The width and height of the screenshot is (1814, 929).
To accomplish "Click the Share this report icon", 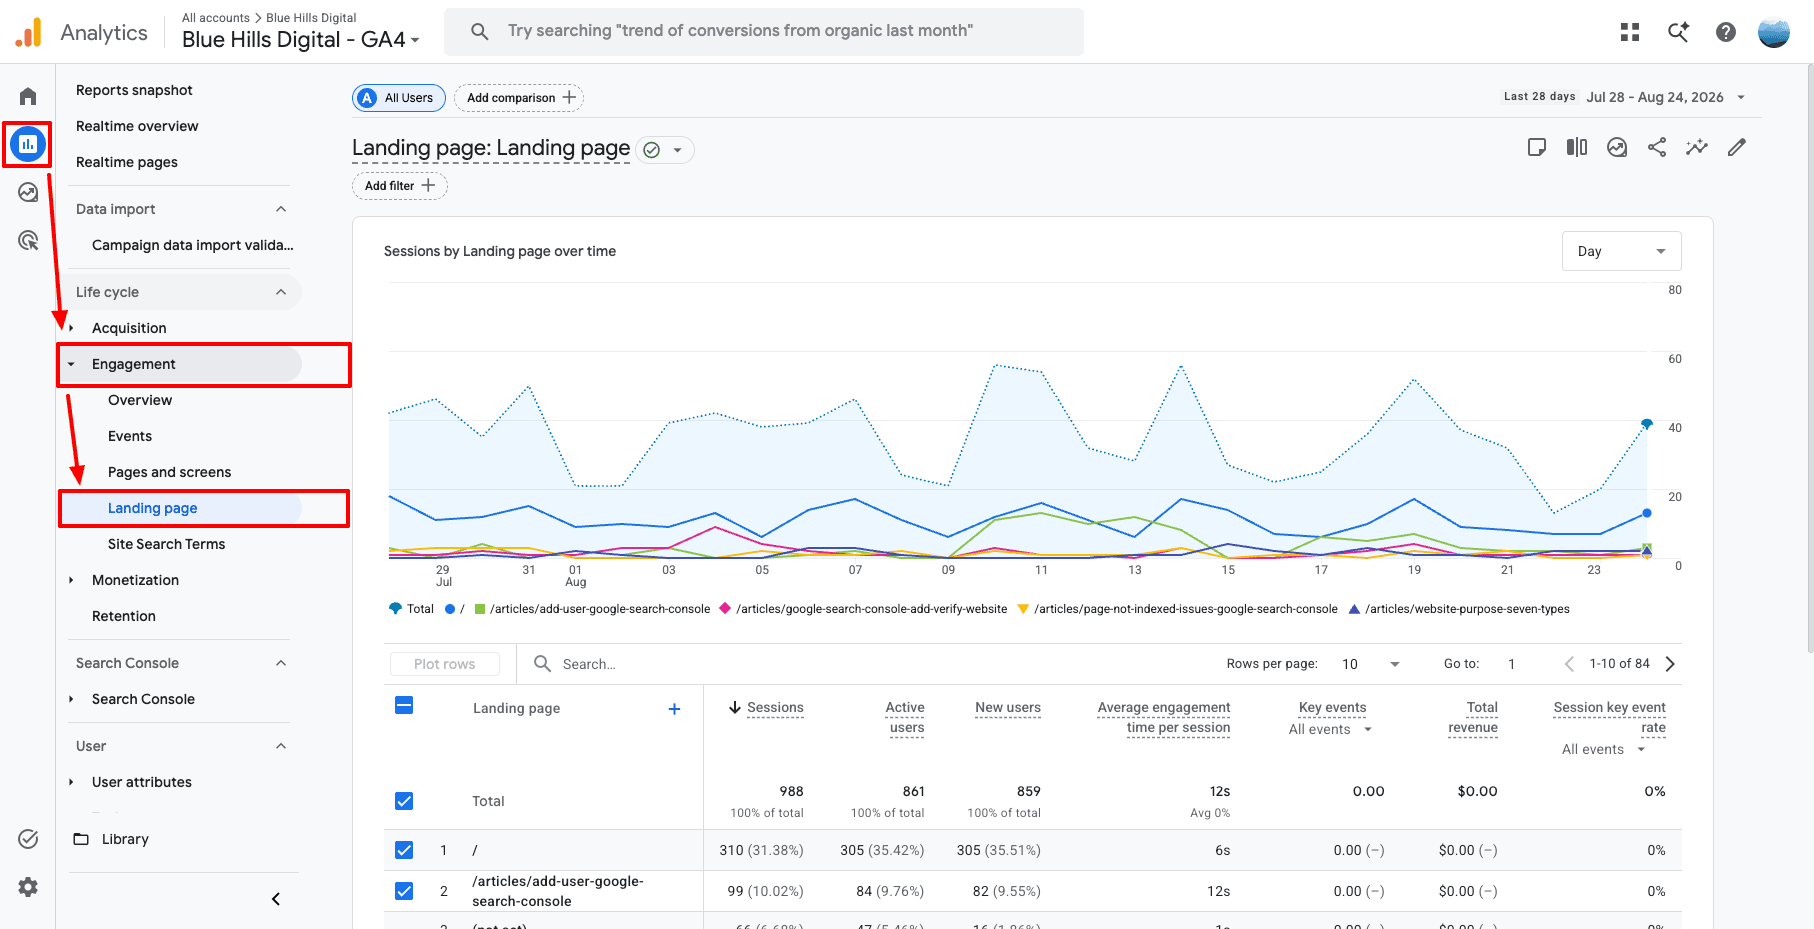I will [1657, 147].
